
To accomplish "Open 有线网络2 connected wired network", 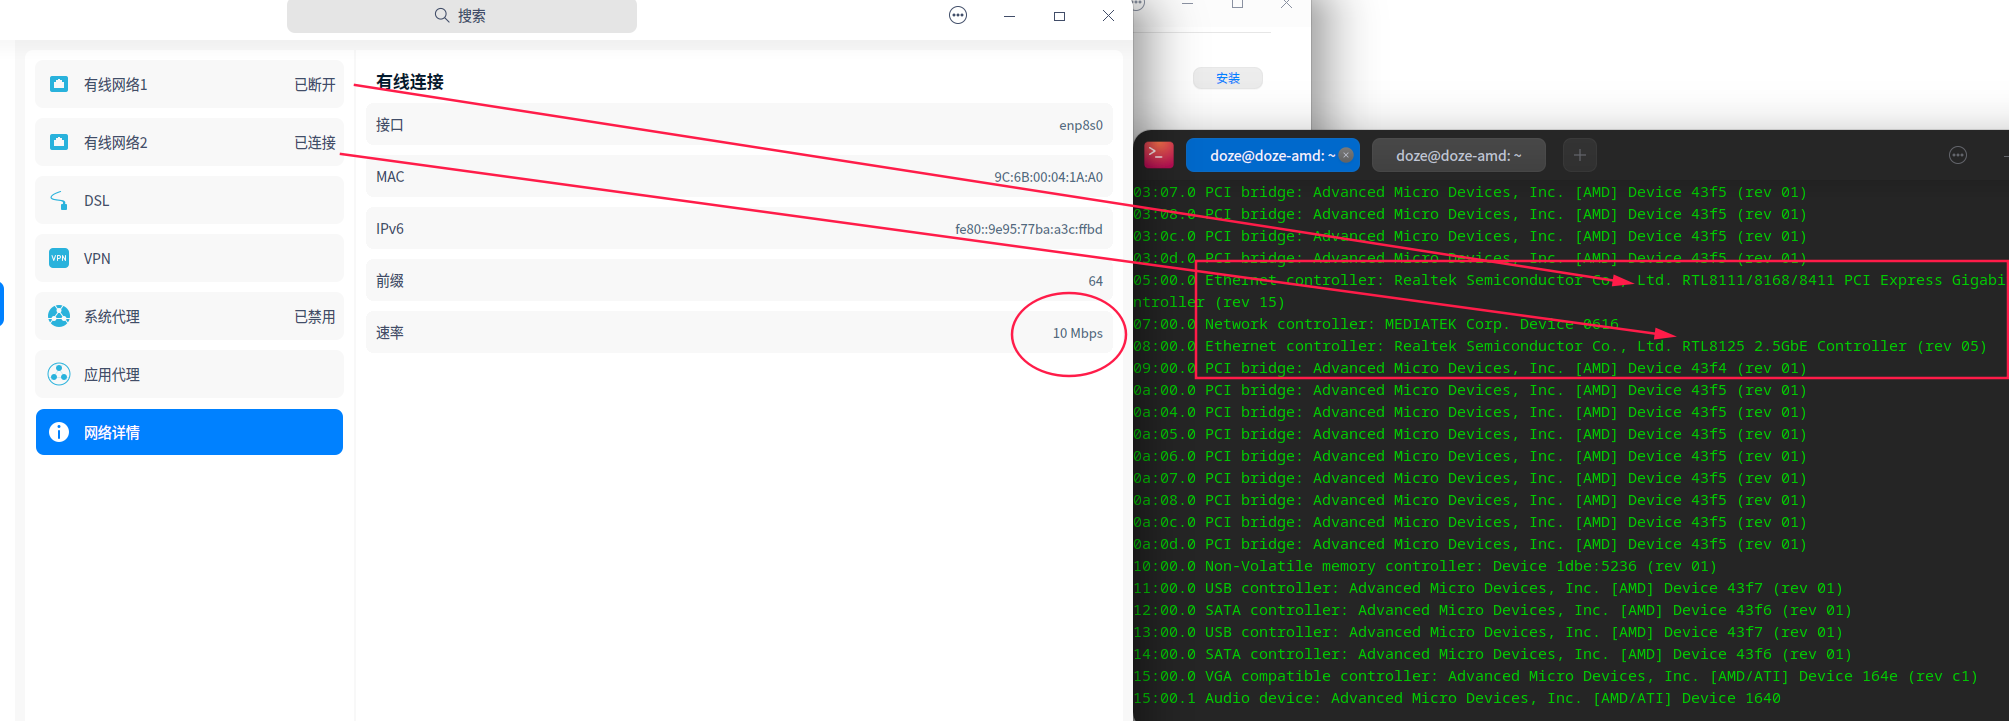I will (x=189, y=143).
